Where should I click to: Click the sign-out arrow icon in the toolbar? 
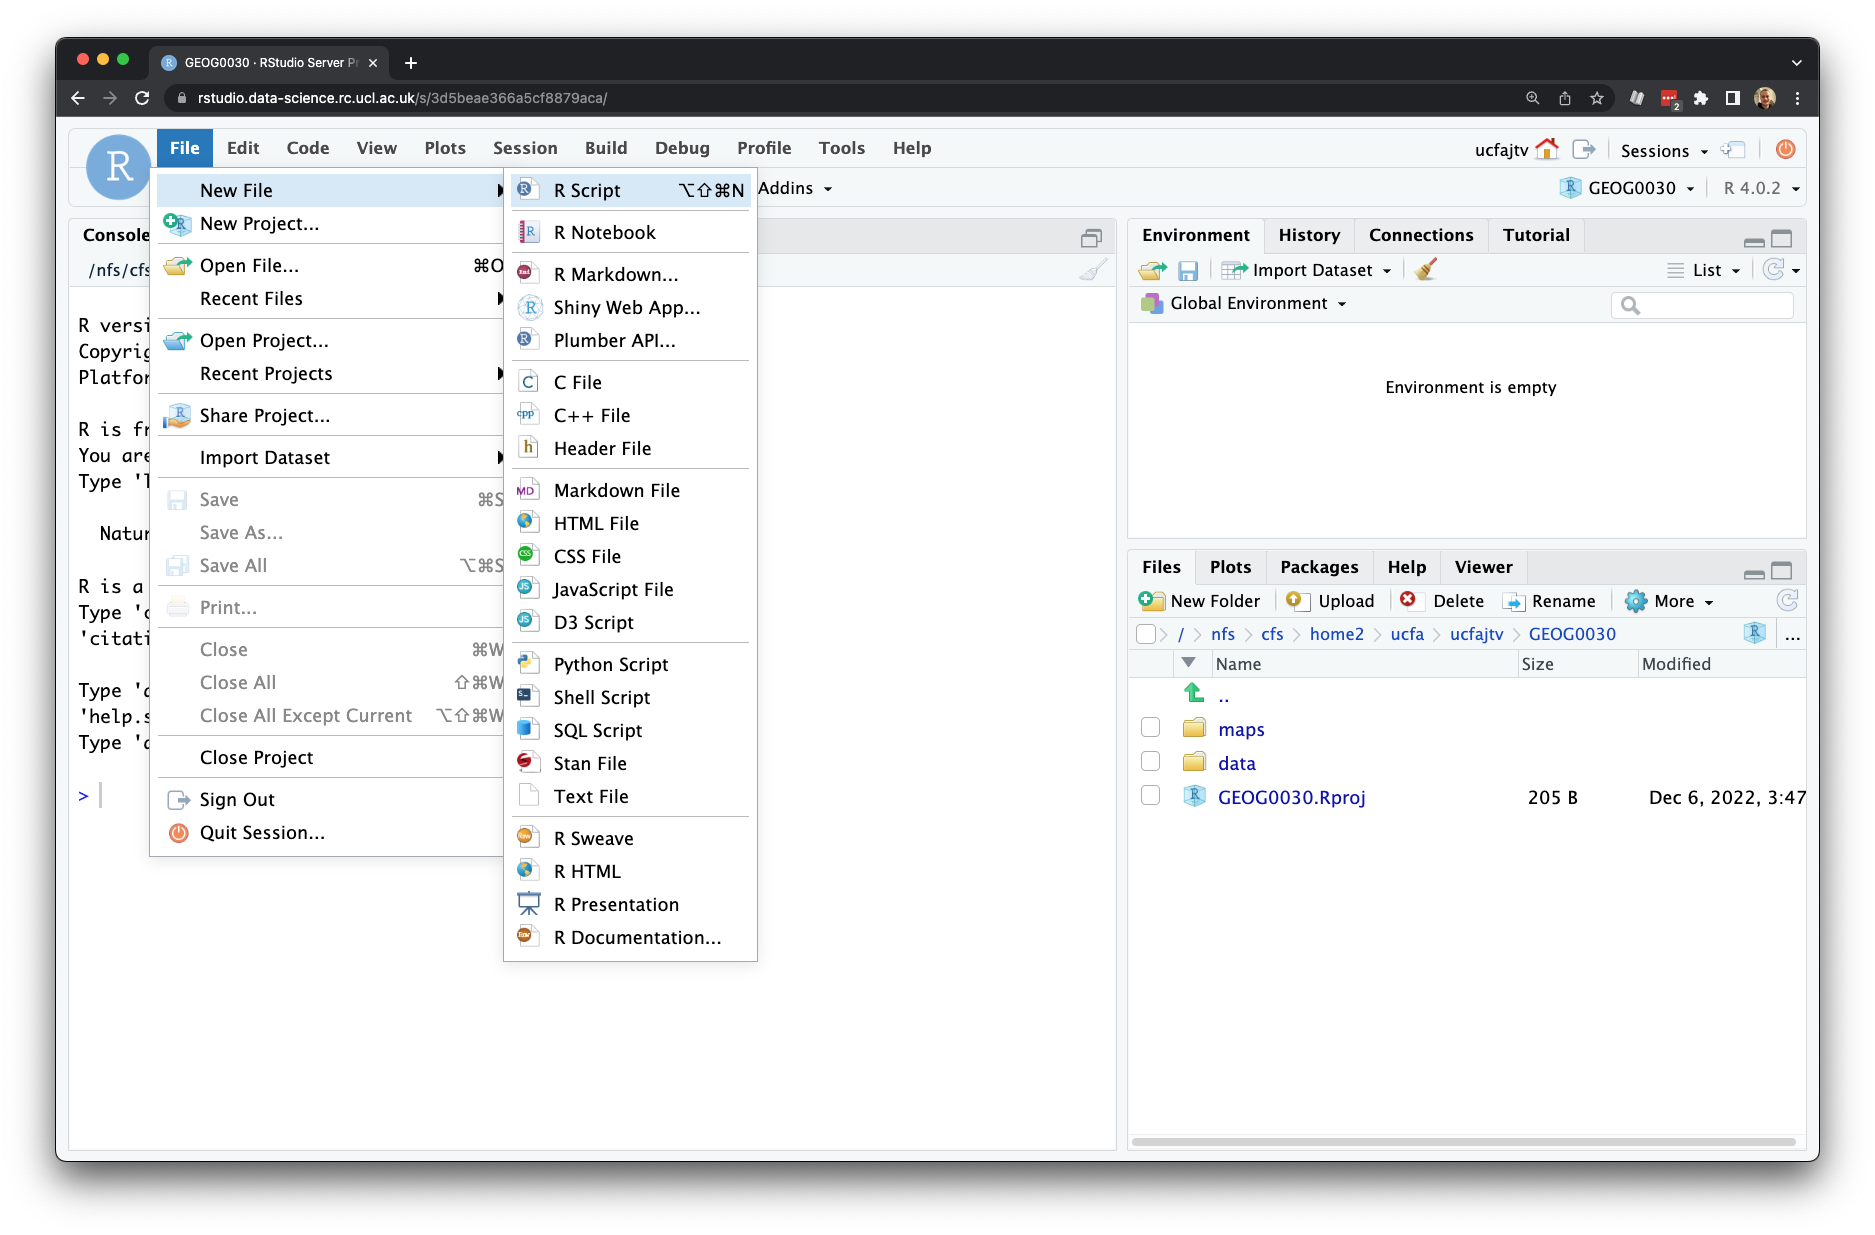[1584, 150]
